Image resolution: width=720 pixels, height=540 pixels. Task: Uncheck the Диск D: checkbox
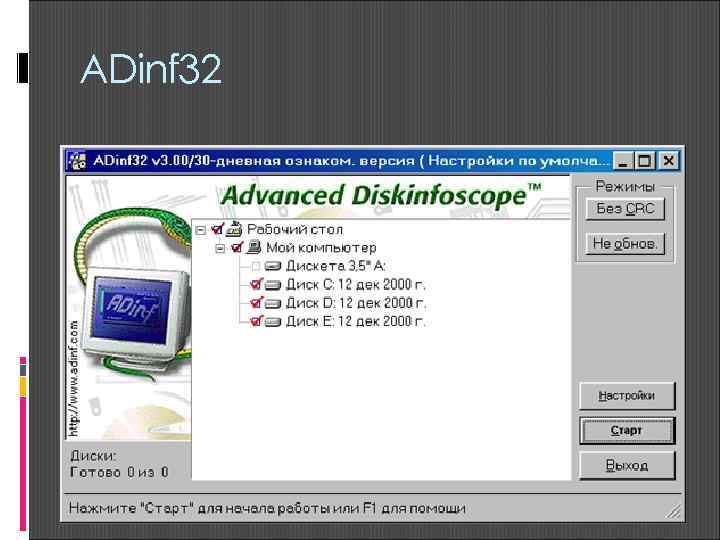tap(256, 303)
